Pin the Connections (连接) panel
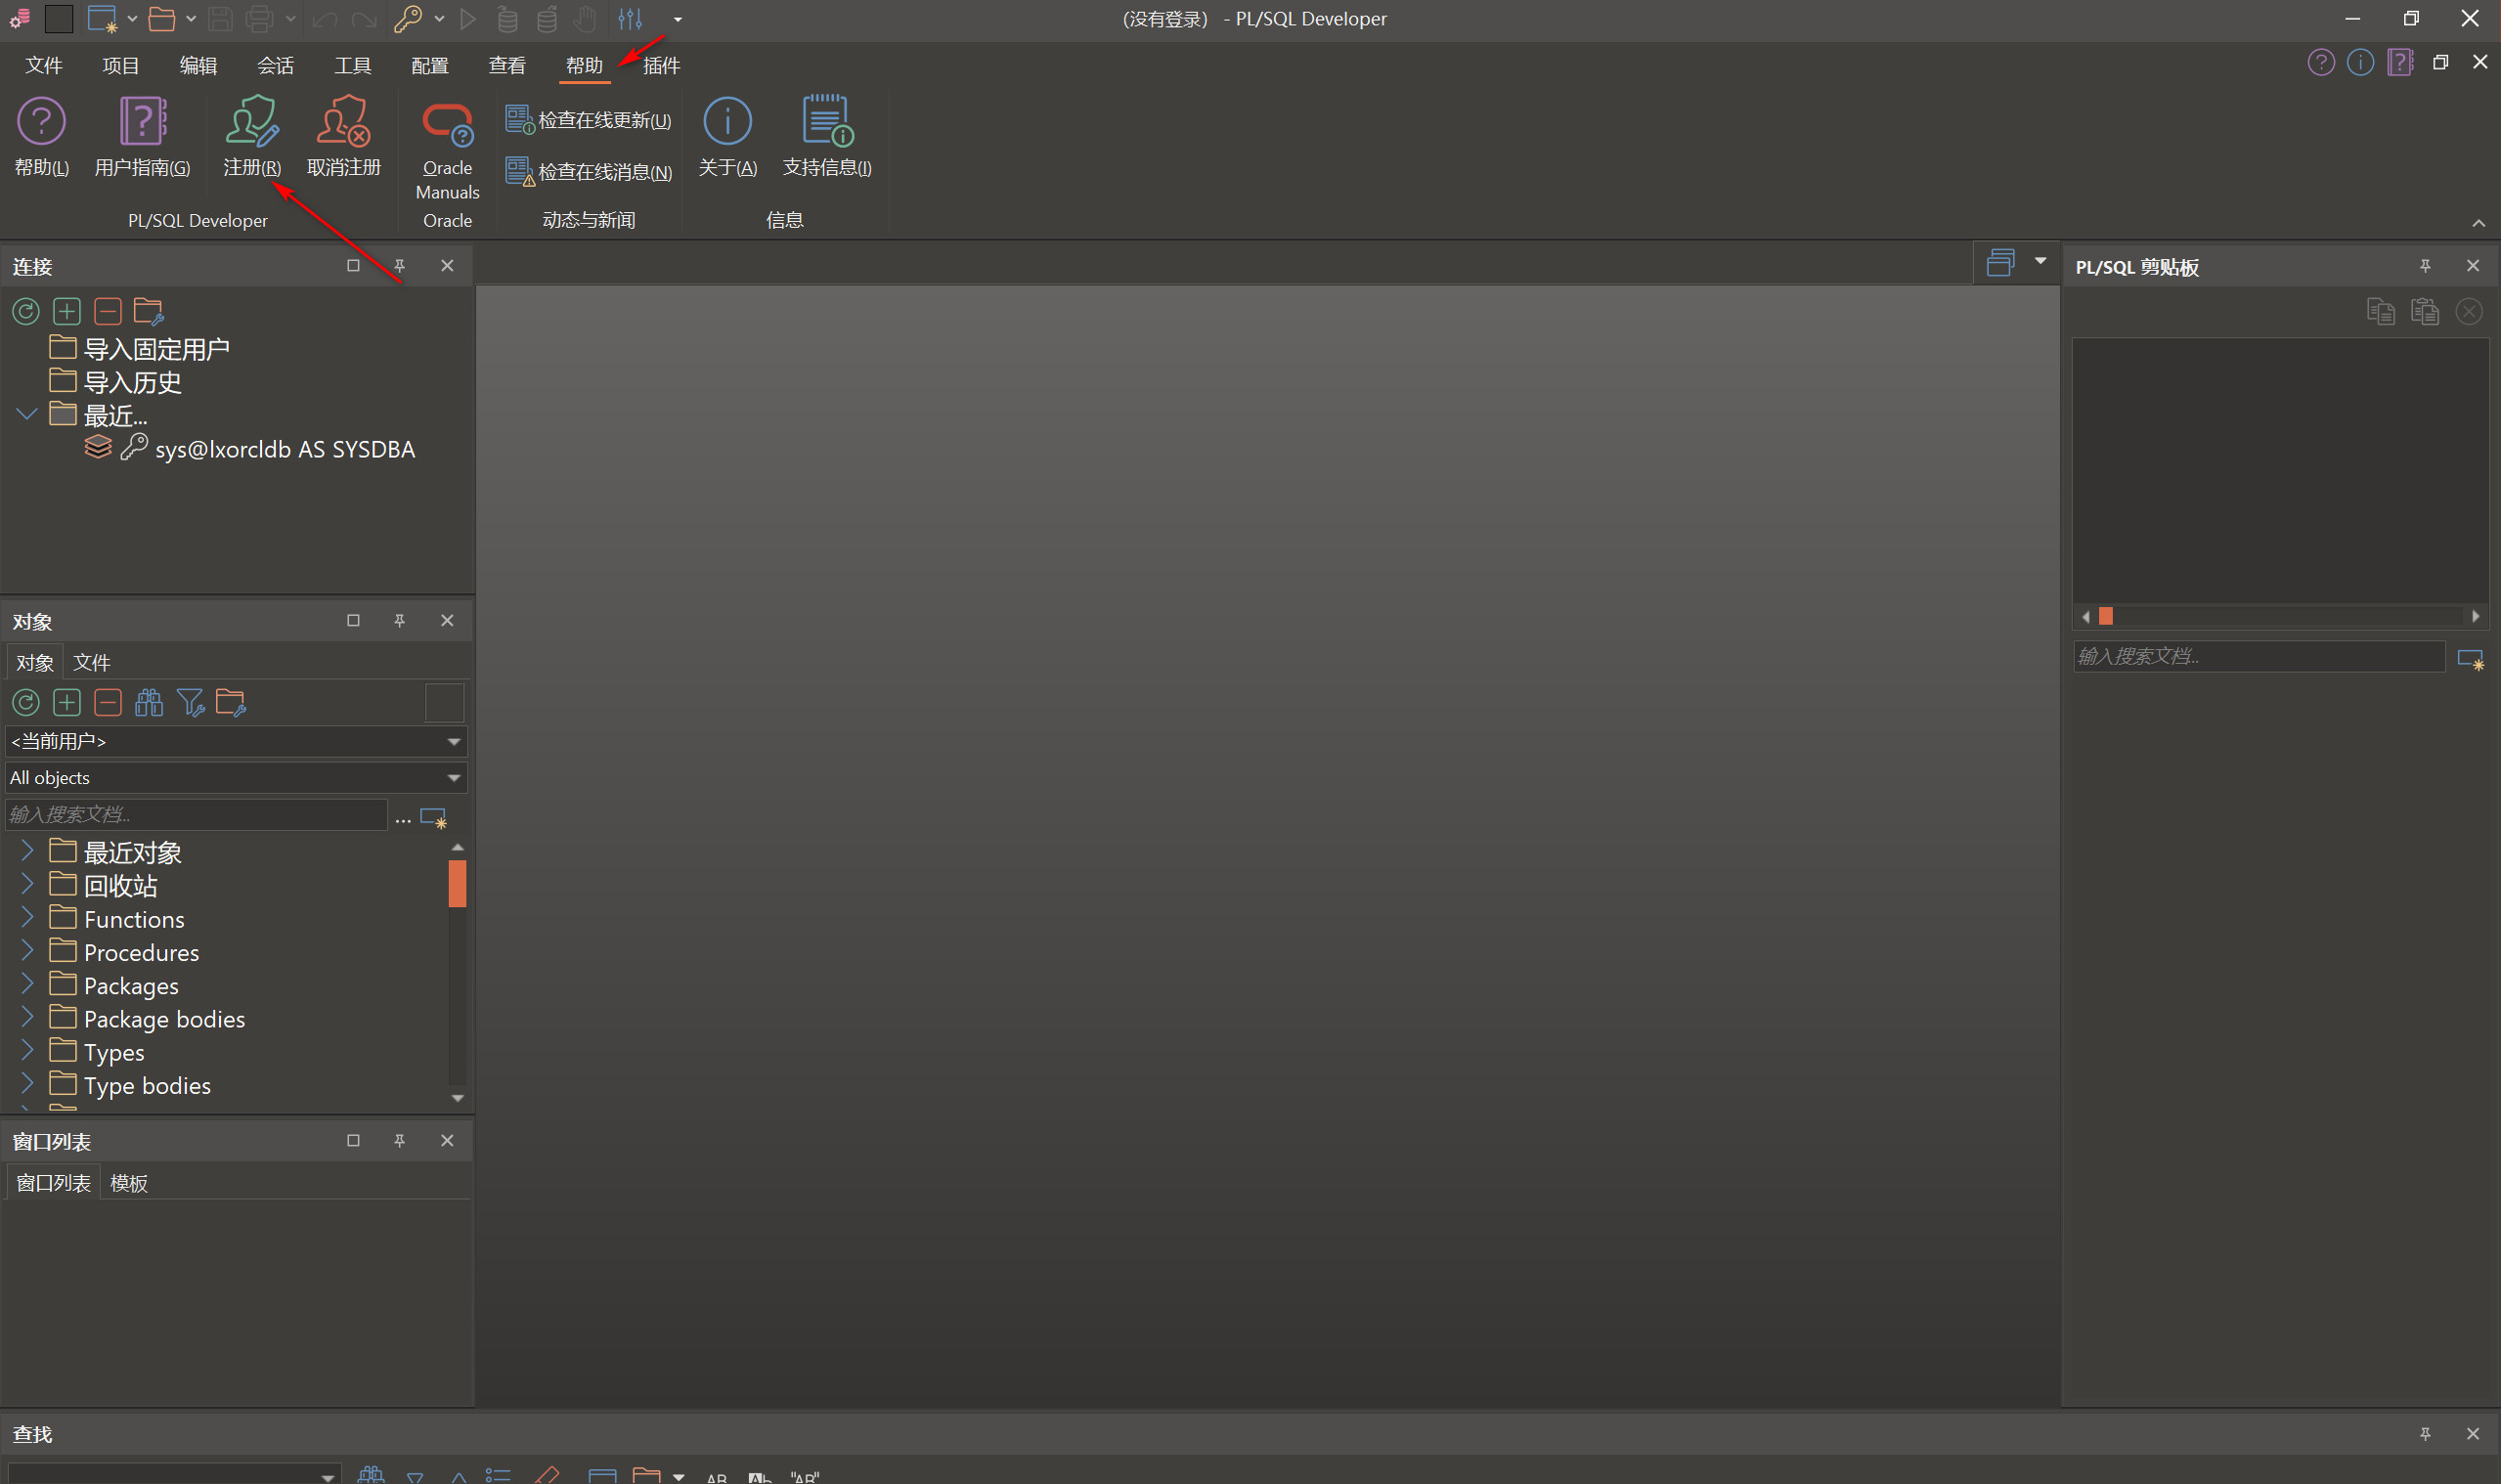Viewport: 2501px width, 1484px height. (399, 266)
